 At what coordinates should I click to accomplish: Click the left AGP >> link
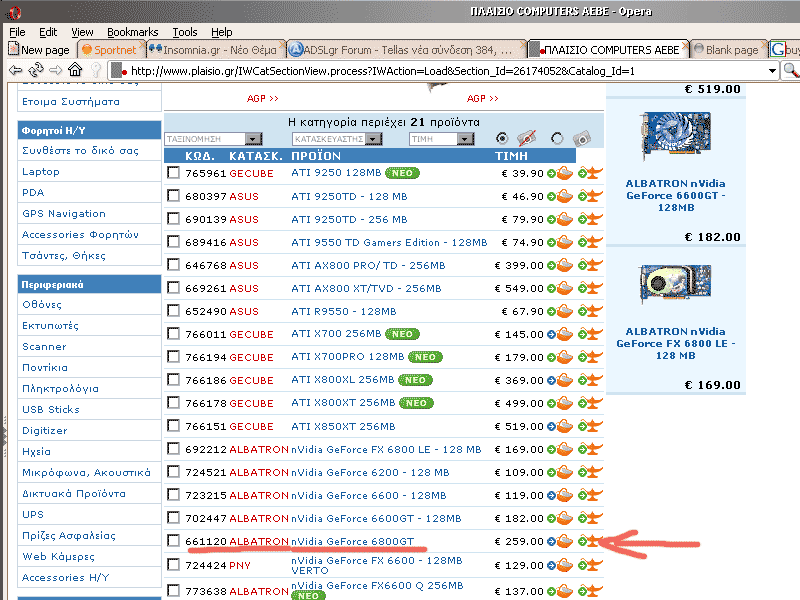(x=263, y=98)
